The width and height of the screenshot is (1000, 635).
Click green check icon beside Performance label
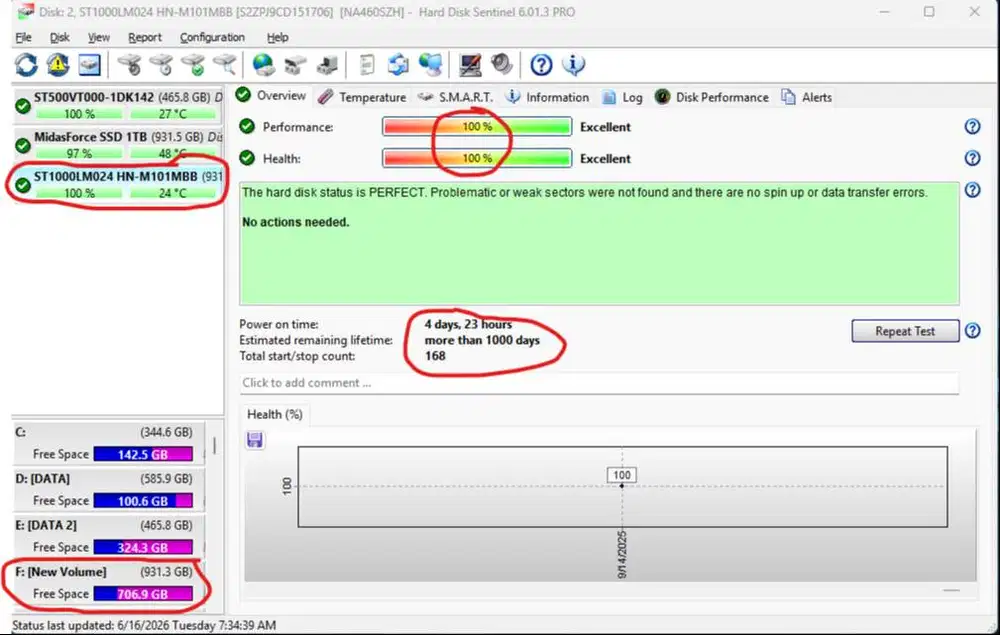[x=247, y=127]
